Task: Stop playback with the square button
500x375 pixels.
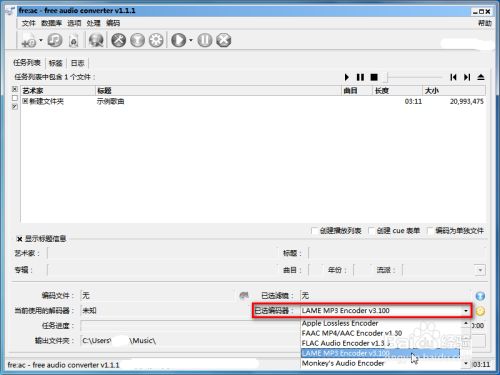Action: click(x=374, y=77)
